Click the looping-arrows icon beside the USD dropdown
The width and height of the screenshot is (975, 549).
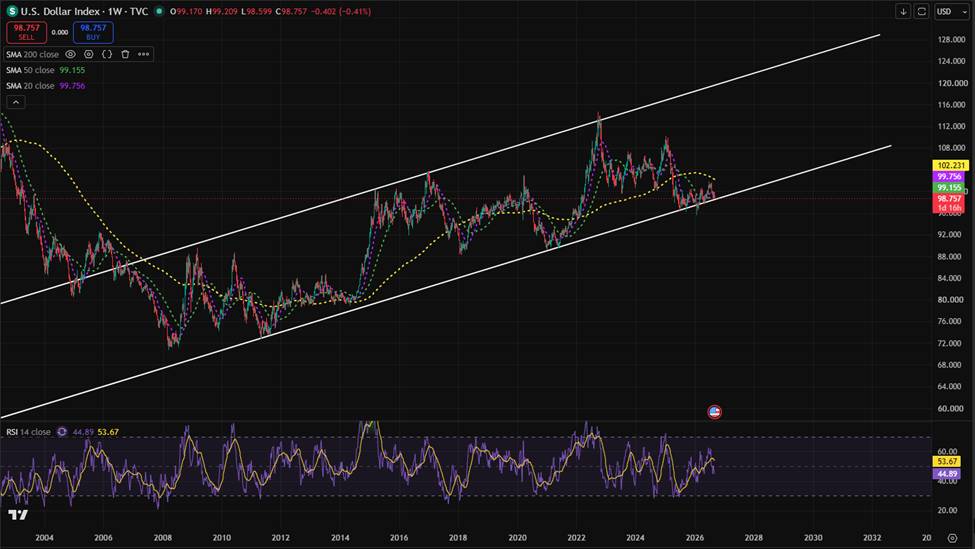pyautogui.click(x=922, y=11)
